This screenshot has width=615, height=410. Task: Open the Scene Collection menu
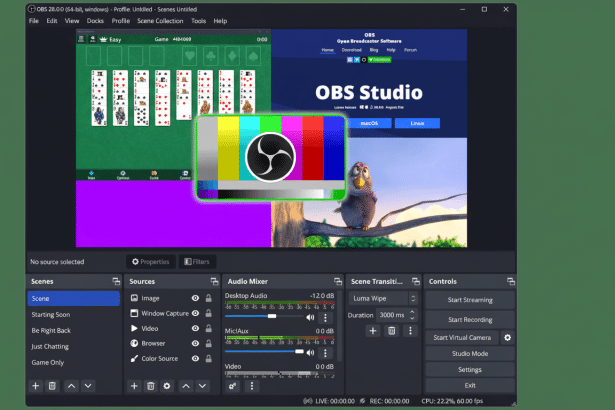(160, 21)
